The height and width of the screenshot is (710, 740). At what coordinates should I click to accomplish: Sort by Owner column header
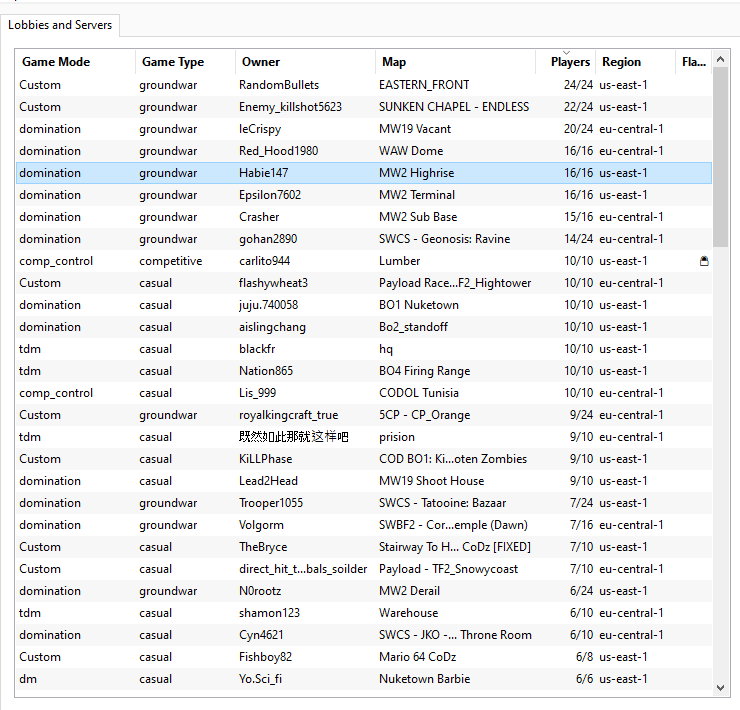305,62
